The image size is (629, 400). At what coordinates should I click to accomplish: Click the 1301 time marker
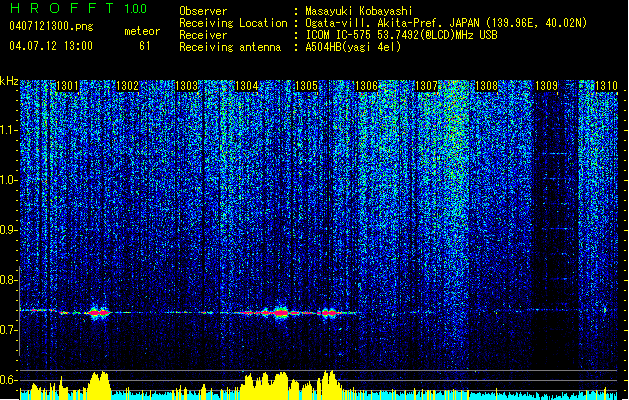[x=67, y=86]
